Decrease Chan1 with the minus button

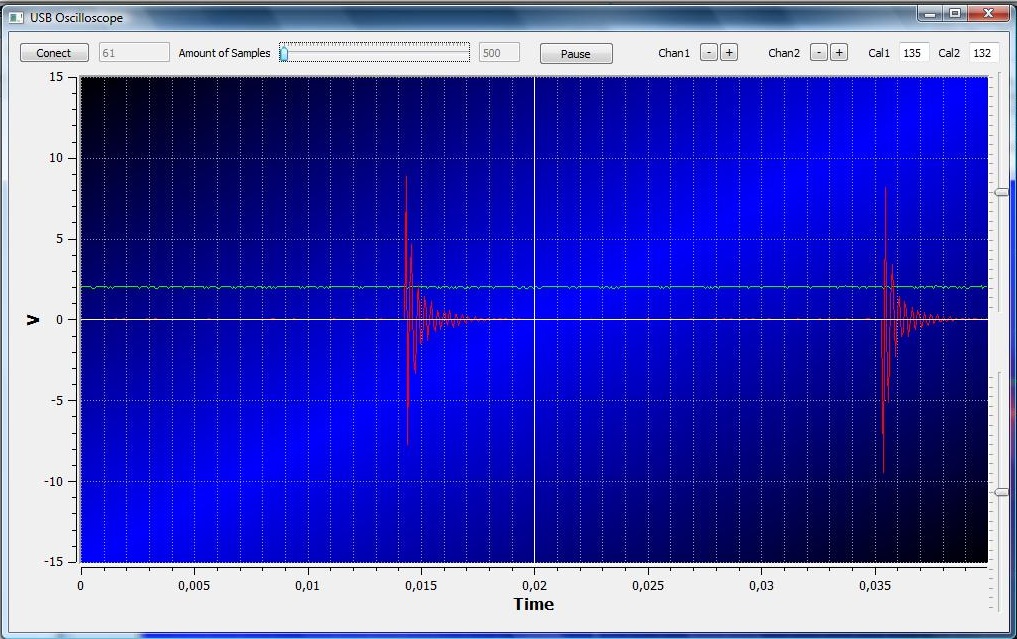pyautogui.click(x=709, y=53)
